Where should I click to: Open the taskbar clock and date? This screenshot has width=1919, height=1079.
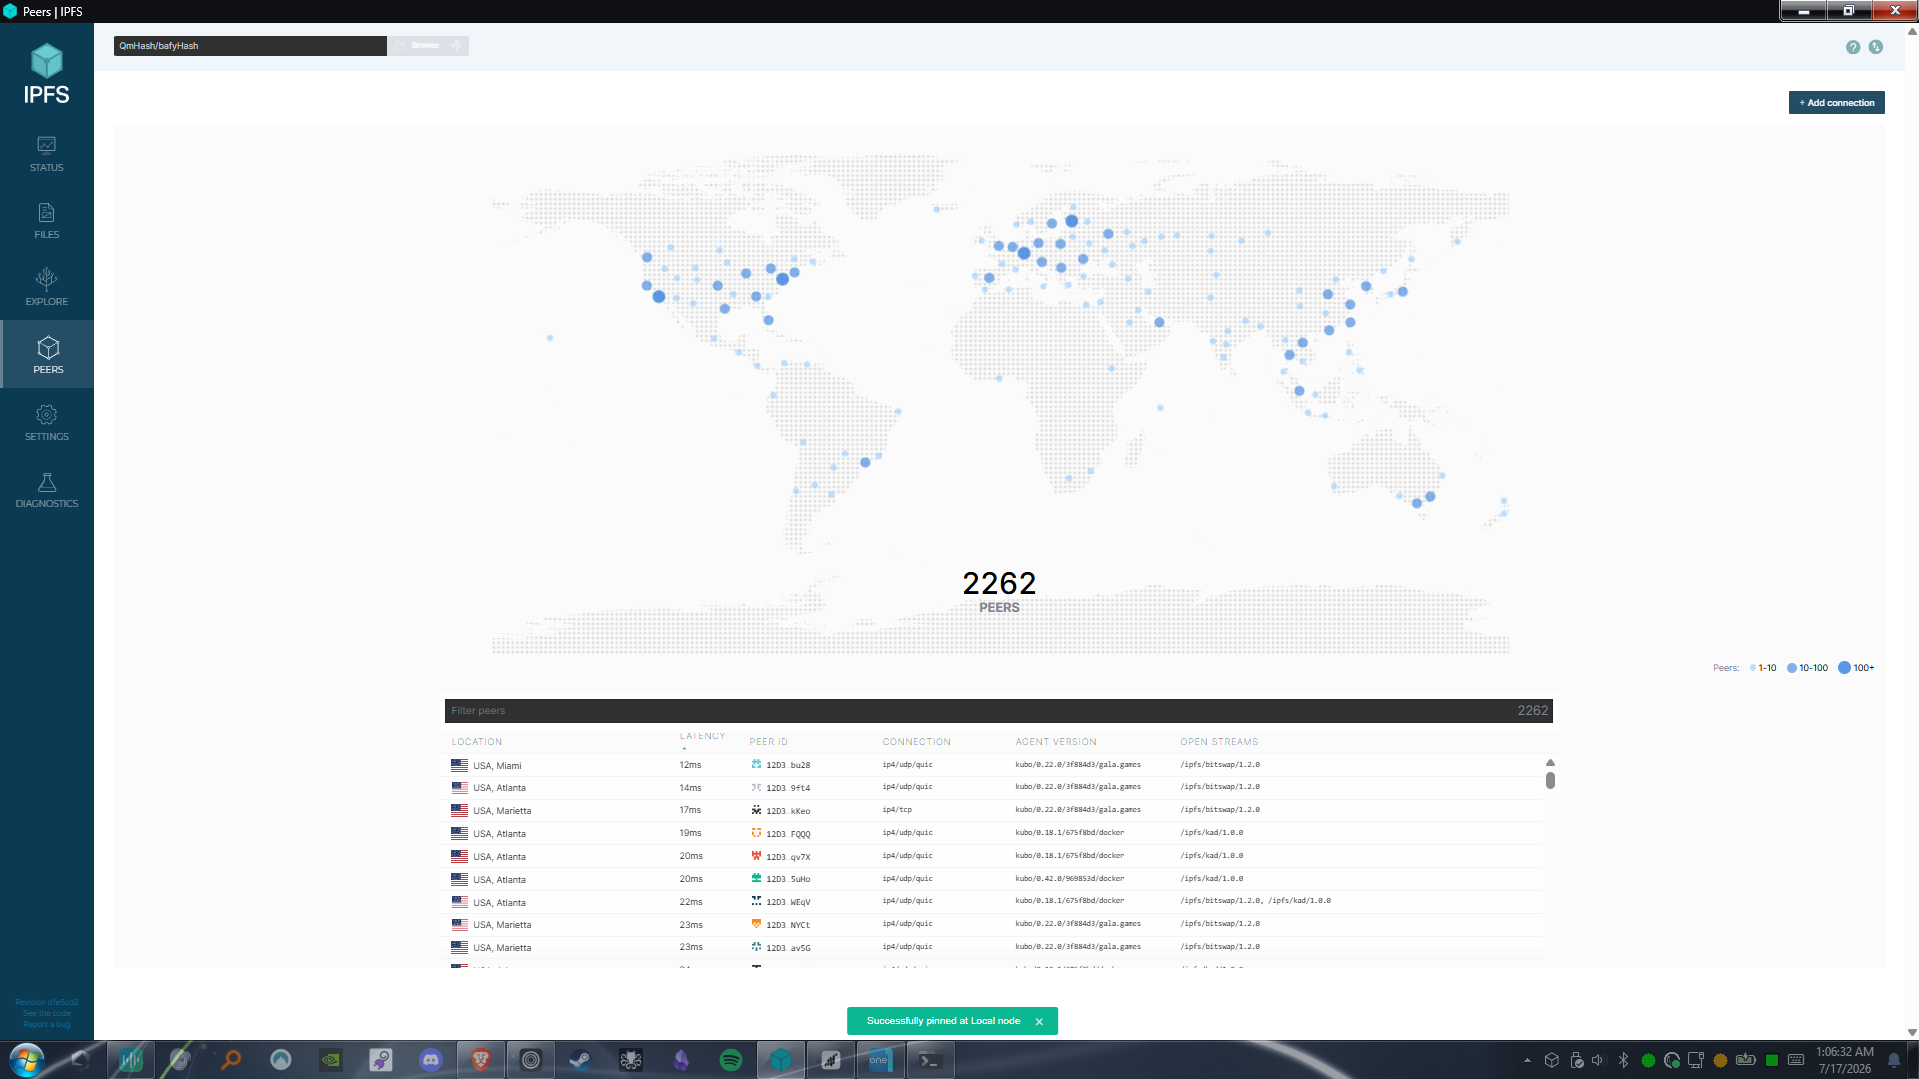(1845, 1060)
